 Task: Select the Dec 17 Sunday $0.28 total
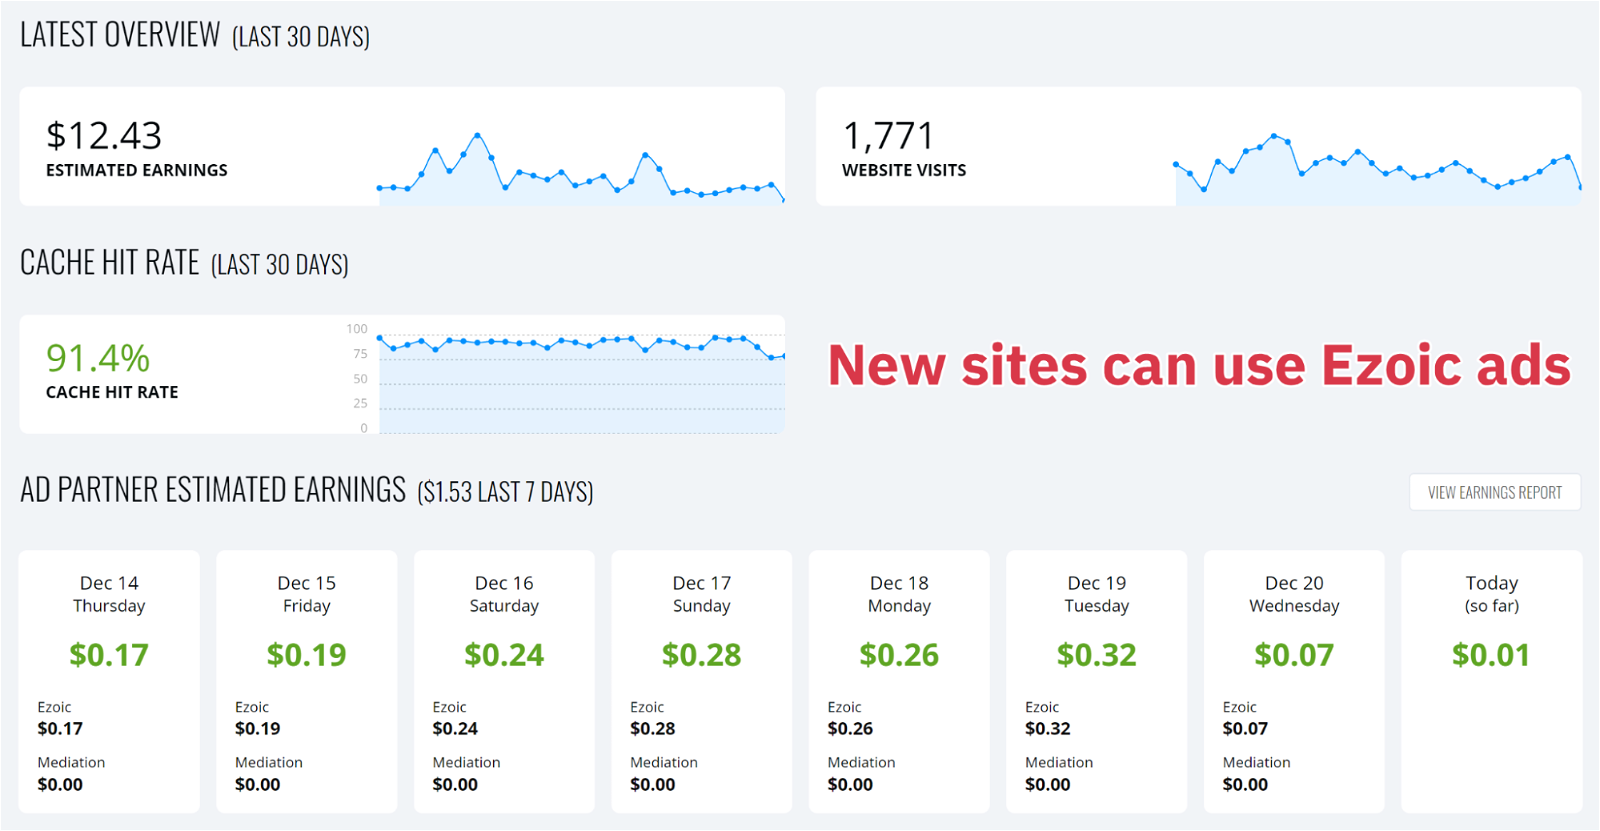click(701, 655)
